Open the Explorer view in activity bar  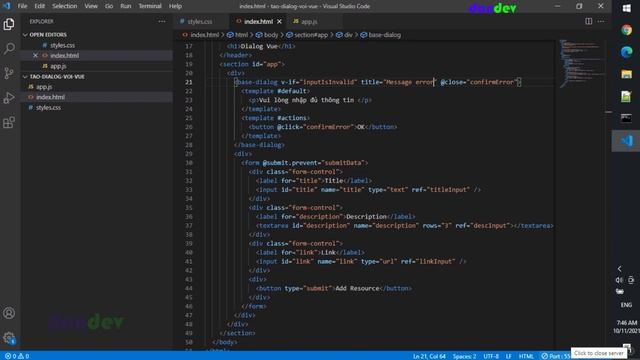click(x=9, y=24)
